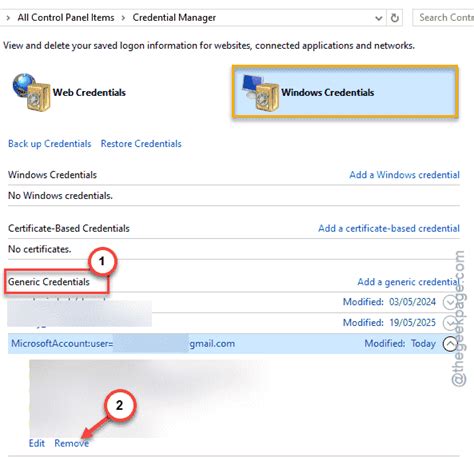Click the Windows Credentials monitor vault icon
This screenshot has height=457, width=474.
[x=260, y=93]
